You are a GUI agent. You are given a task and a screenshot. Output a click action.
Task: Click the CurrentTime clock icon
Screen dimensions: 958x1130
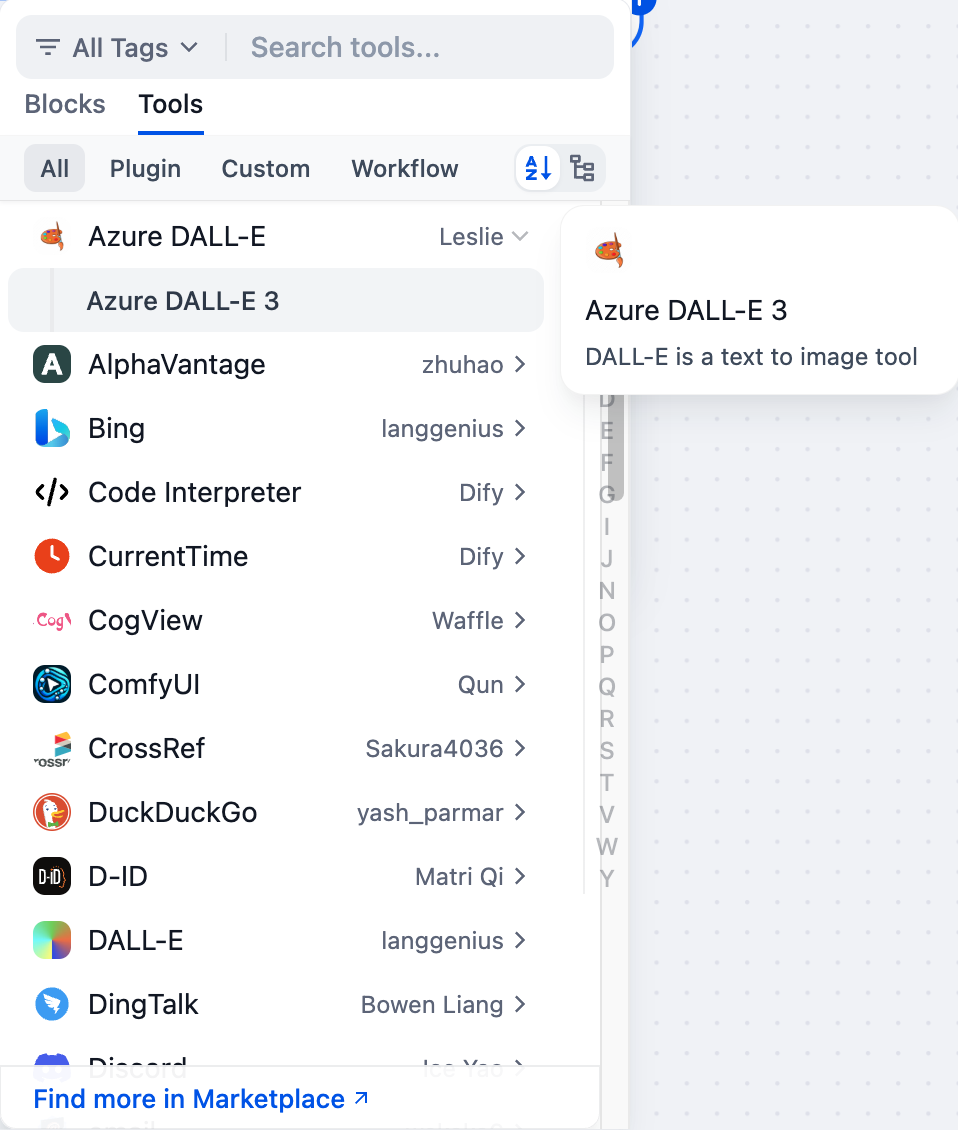tap(51, 557)
